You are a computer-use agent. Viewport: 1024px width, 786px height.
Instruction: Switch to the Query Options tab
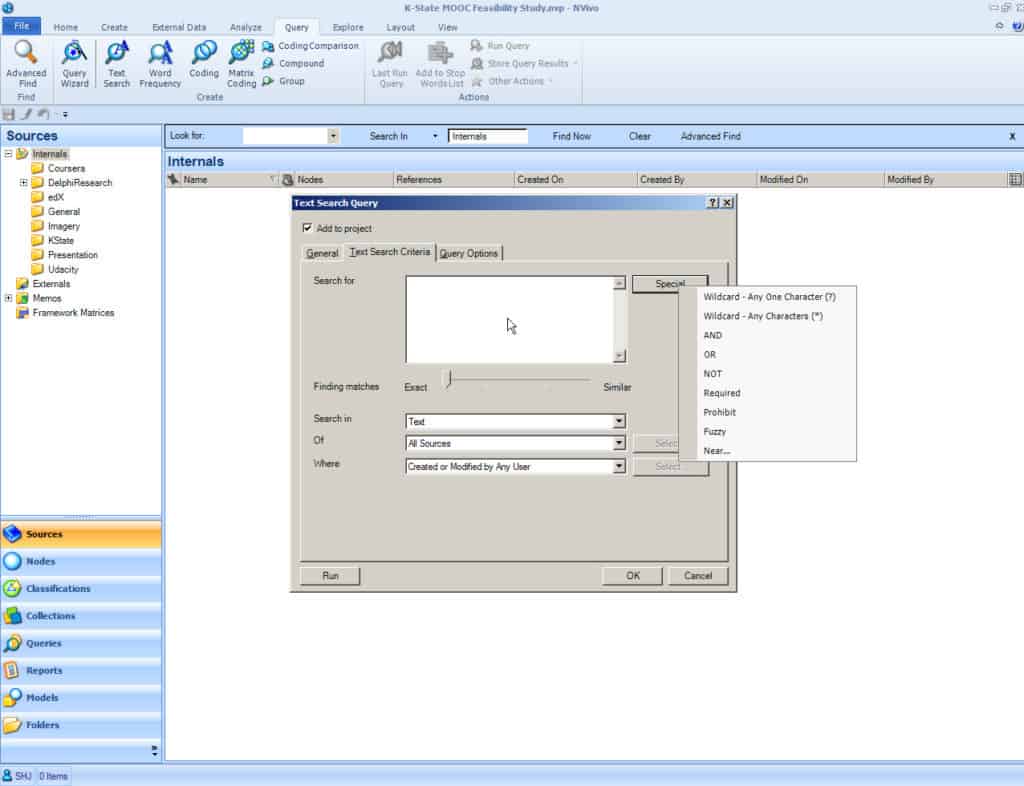[x=470, y=253]
